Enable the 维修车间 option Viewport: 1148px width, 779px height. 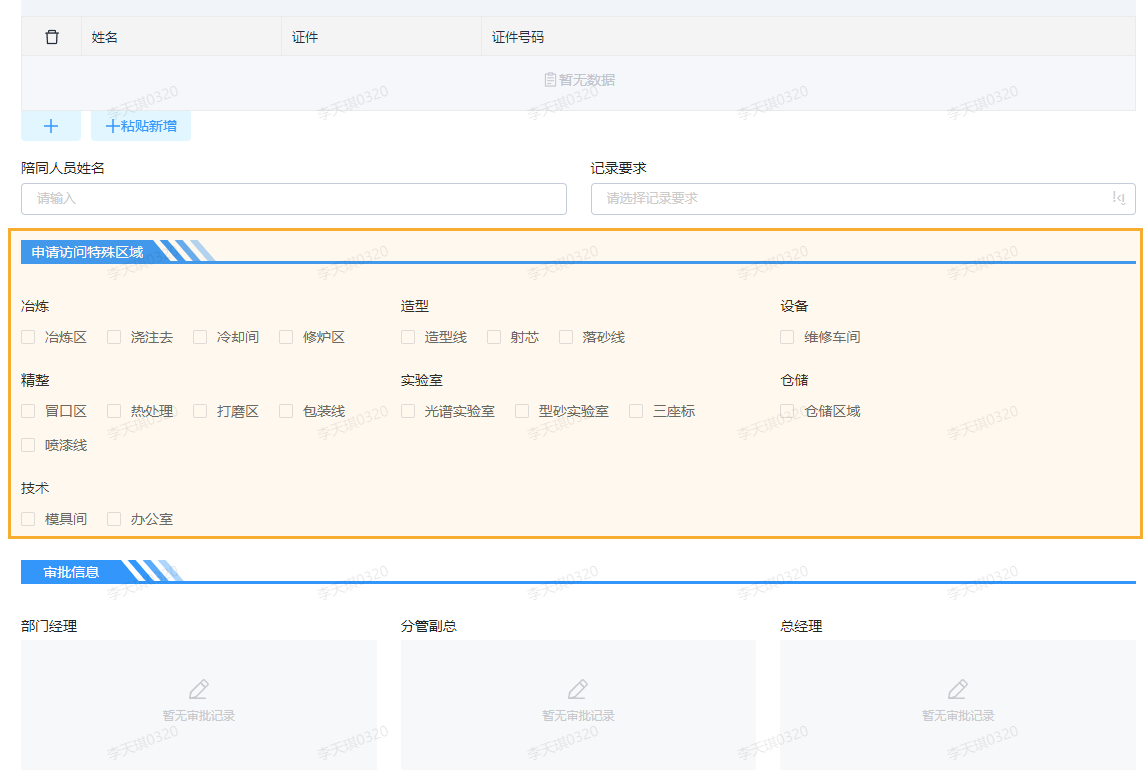787,337
